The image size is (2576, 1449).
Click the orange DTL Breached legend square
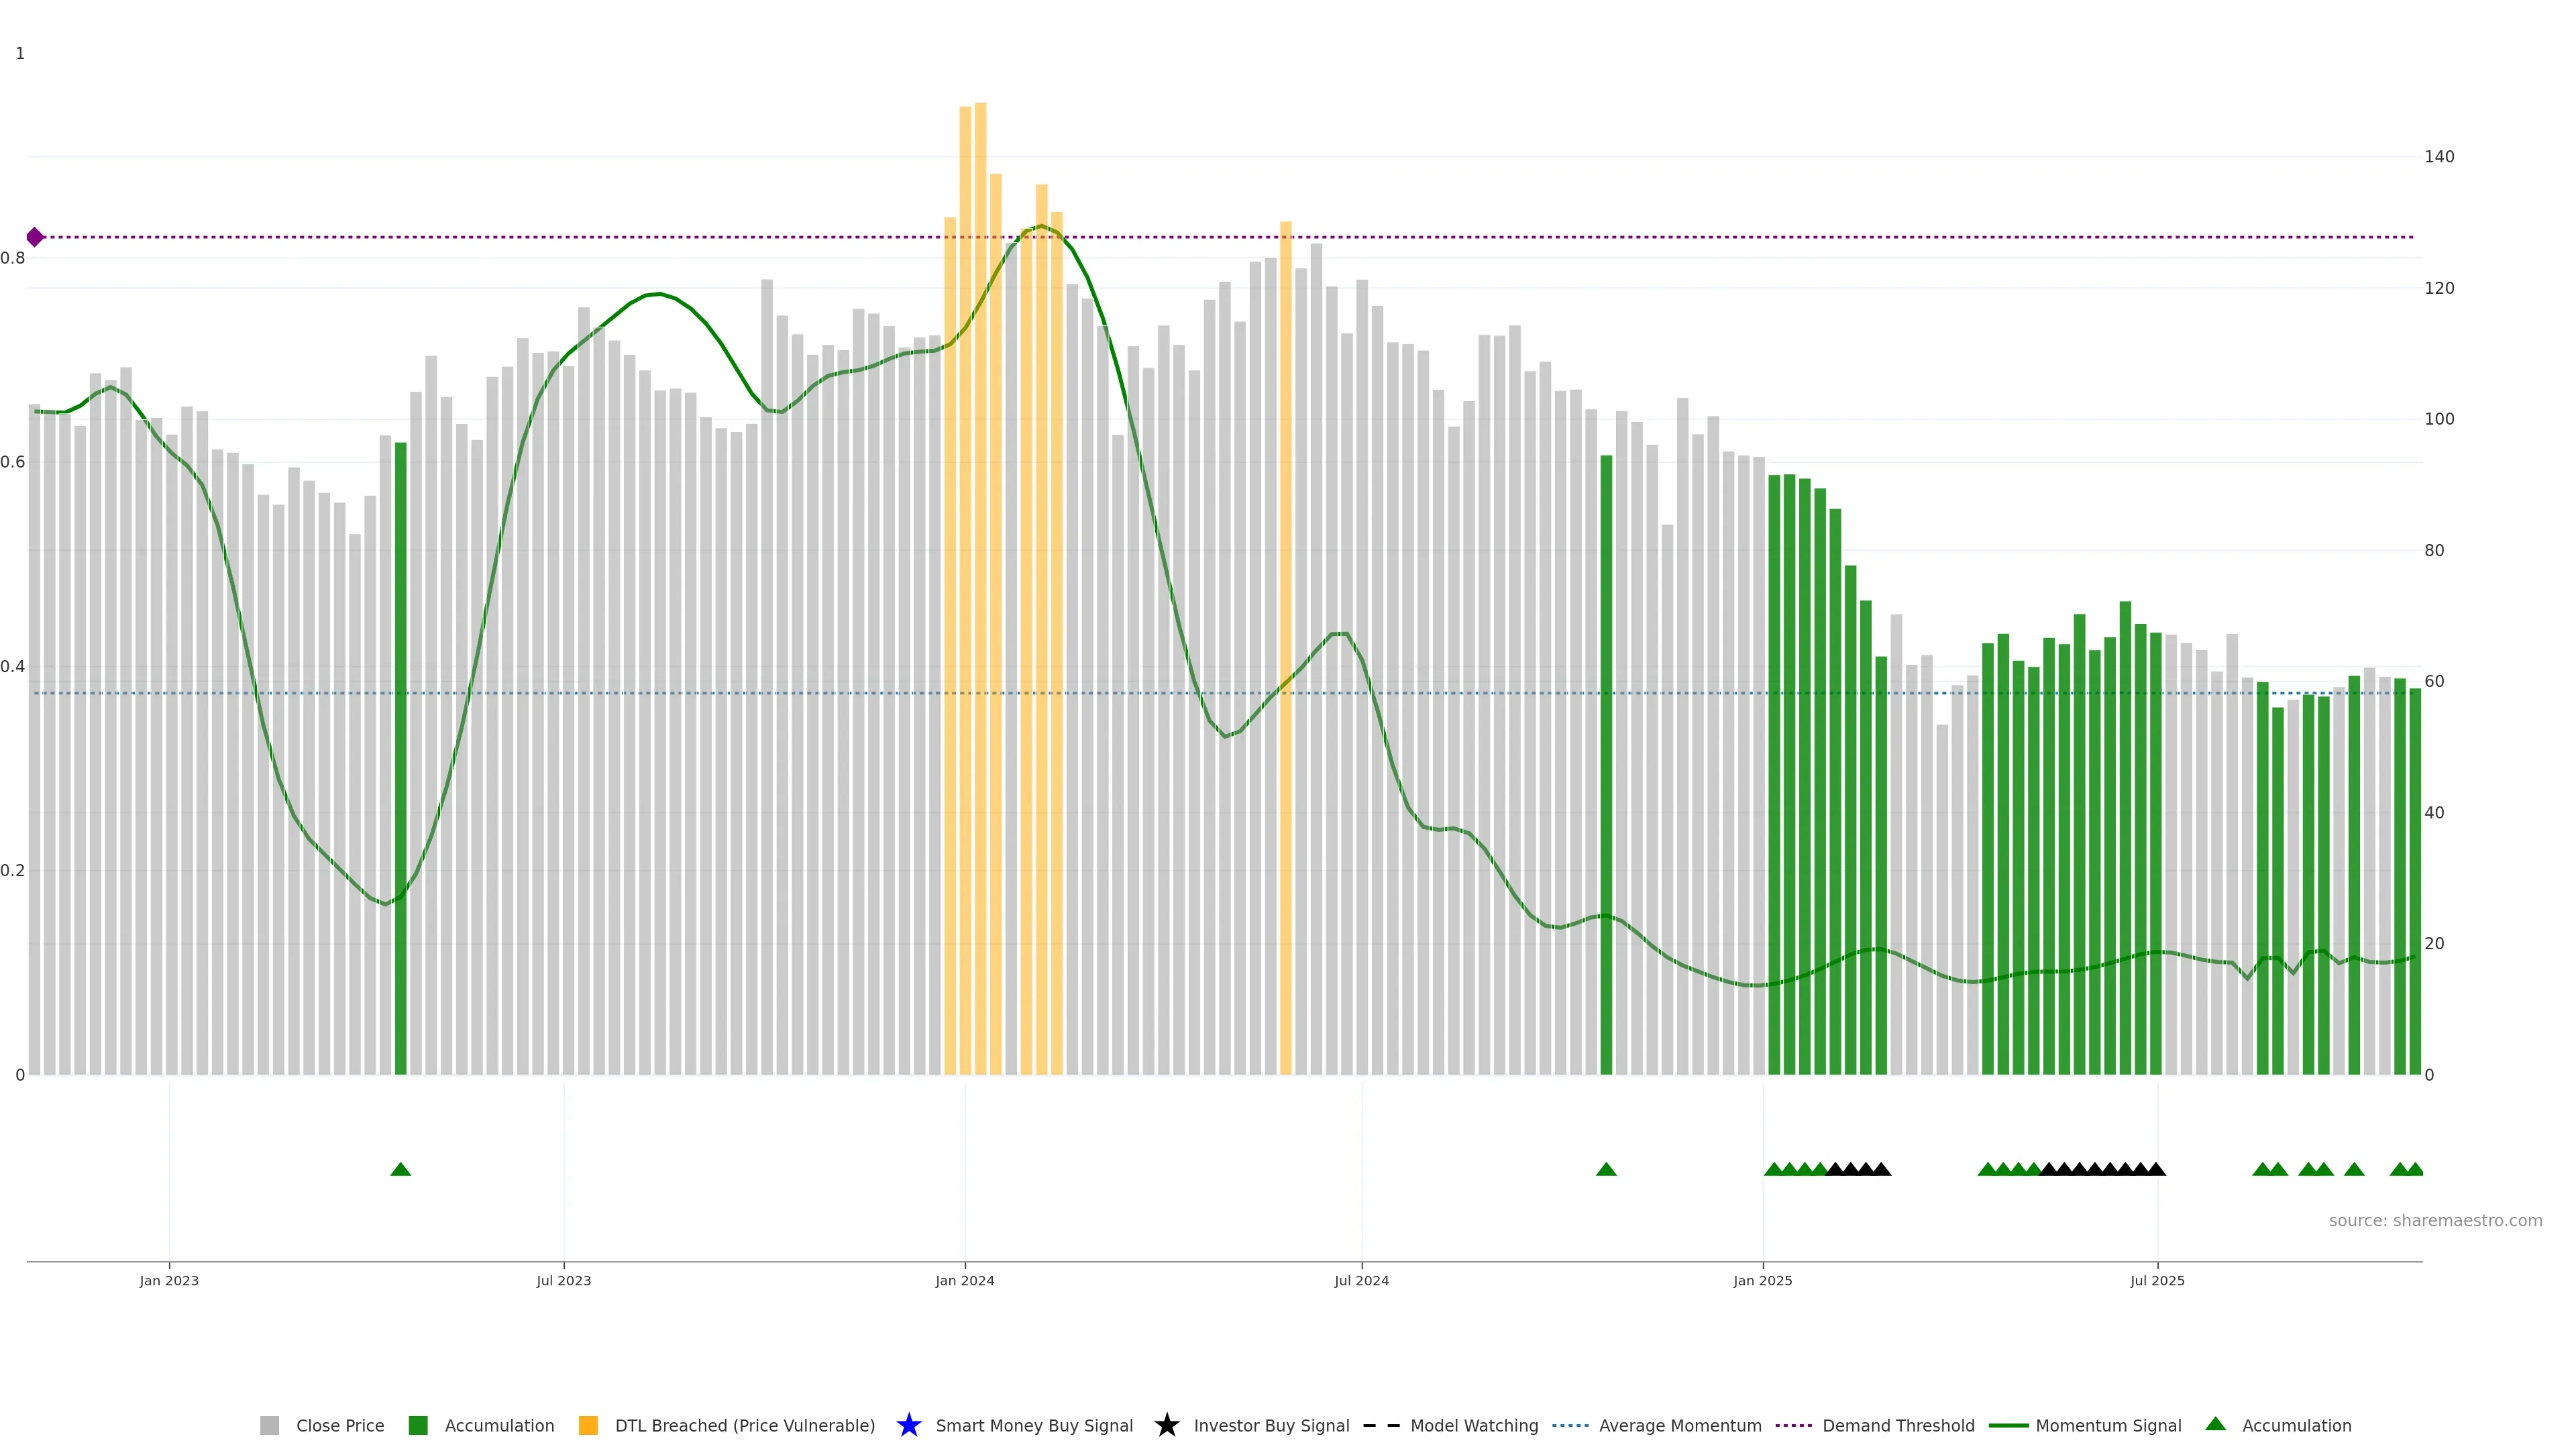(x=588, y=1425)
